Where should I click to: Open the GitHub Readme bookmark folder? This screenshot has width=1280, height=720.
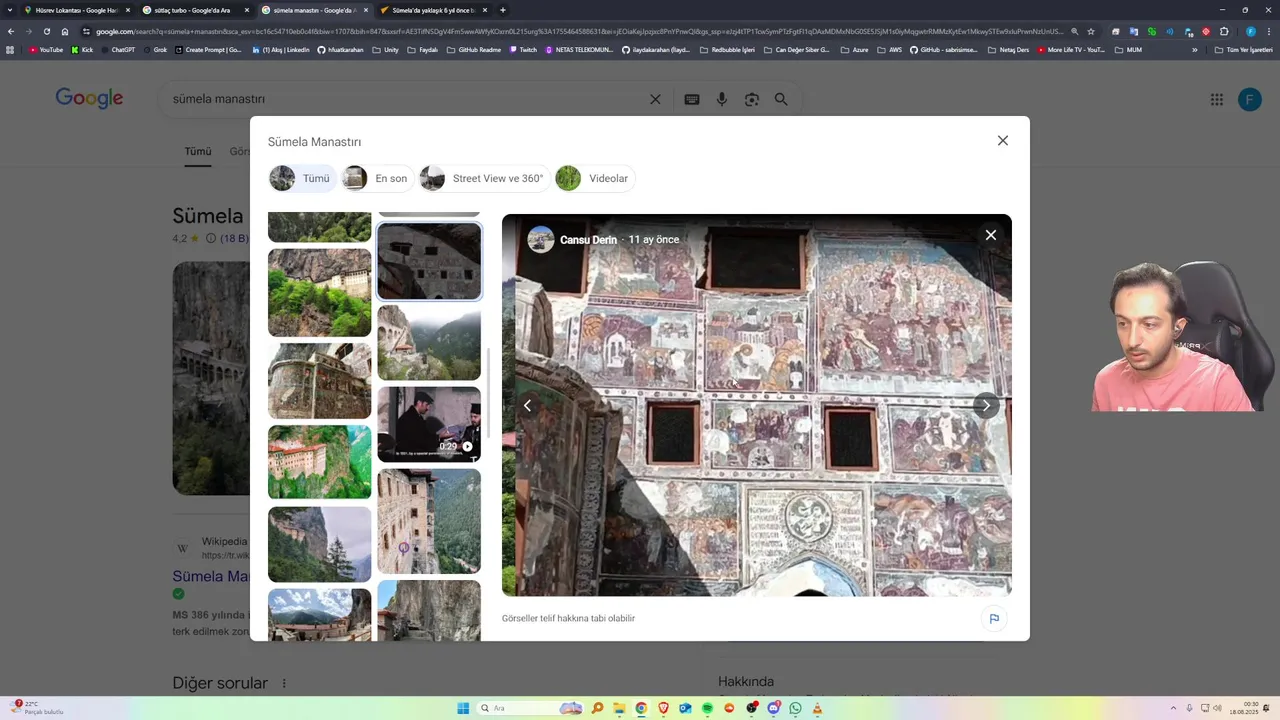point(474,50)
